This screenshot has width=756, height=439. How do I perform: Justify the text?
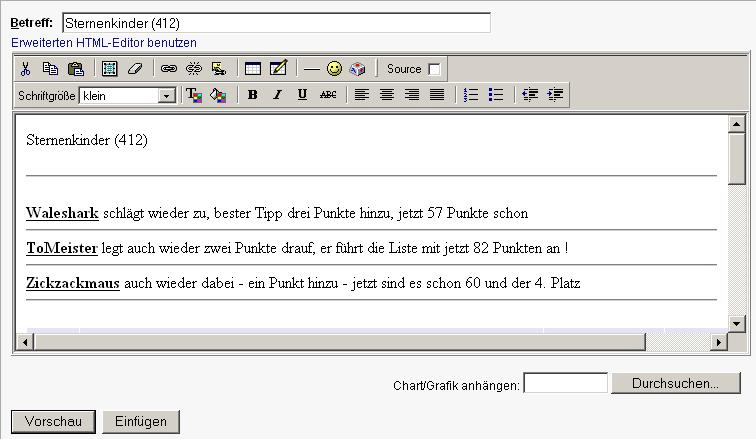437,95
